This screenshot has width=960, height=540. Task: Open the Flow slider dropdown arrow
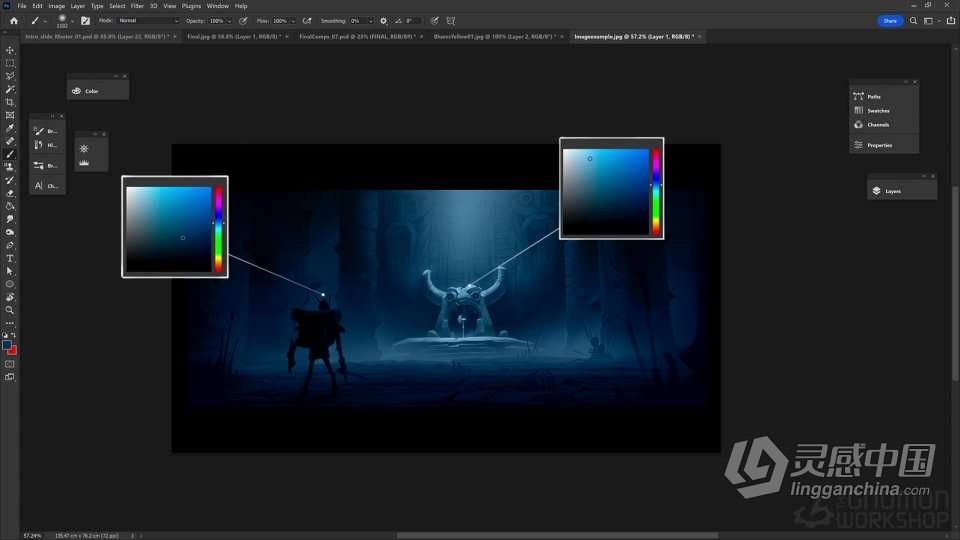point(293,21)
